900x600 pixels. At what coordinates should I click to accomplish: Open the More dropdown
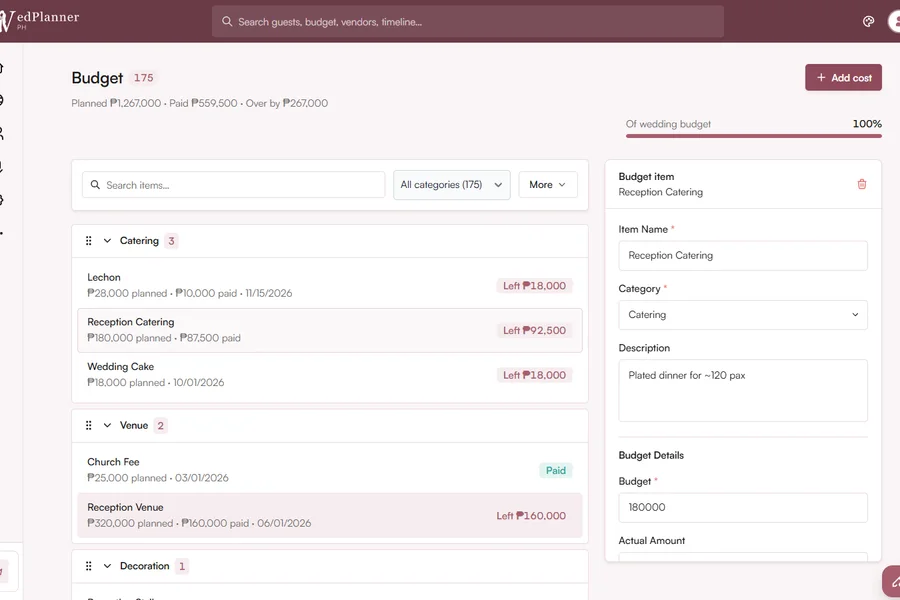coord(548,185)
